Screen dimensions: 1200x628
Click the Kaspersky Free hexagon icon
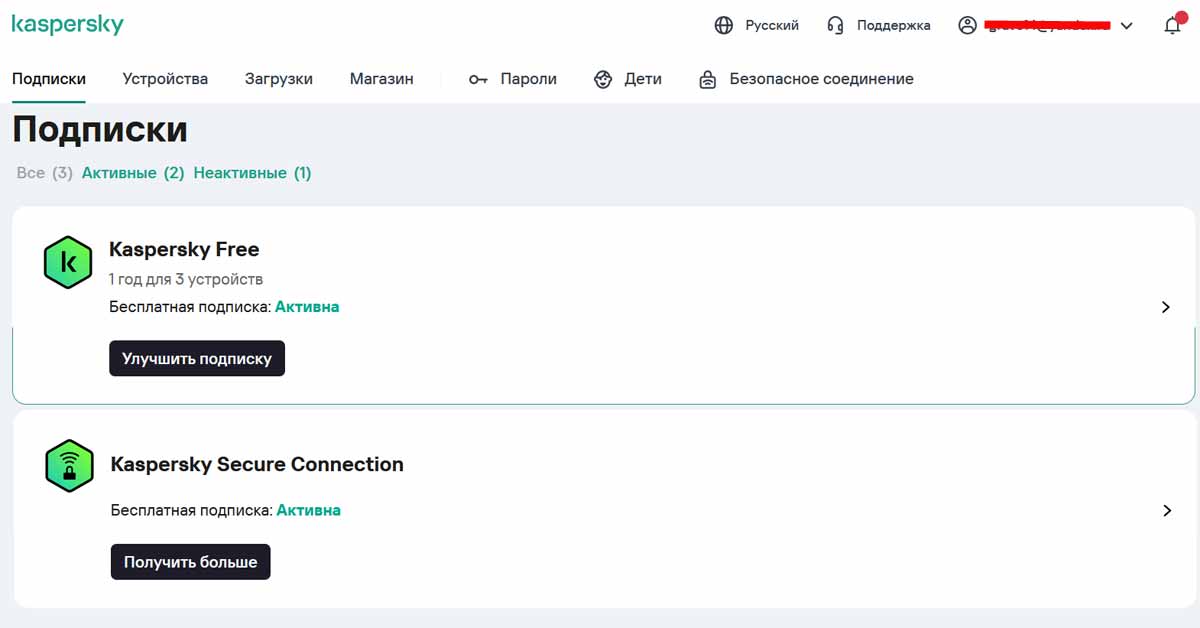pyautogui.click(x=68, y=263)
